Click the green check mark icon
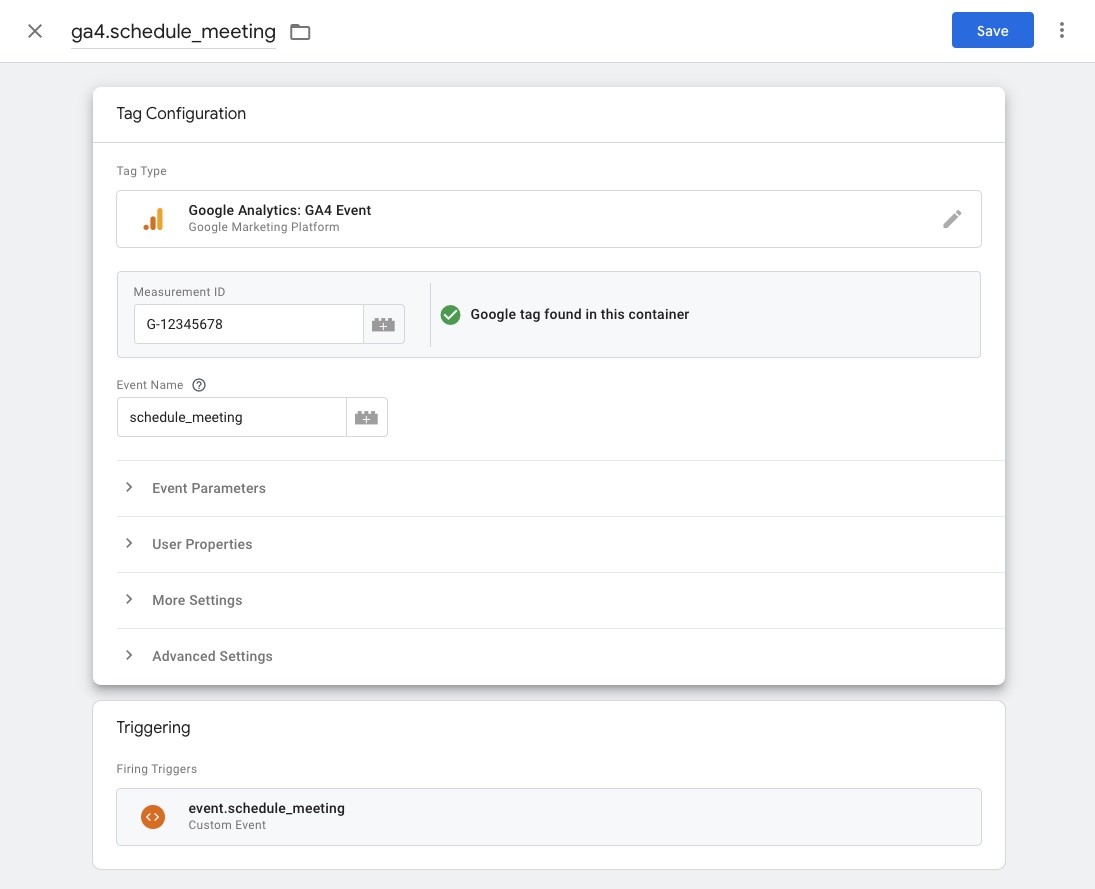 pyautogui.click(x=451, y=314)
